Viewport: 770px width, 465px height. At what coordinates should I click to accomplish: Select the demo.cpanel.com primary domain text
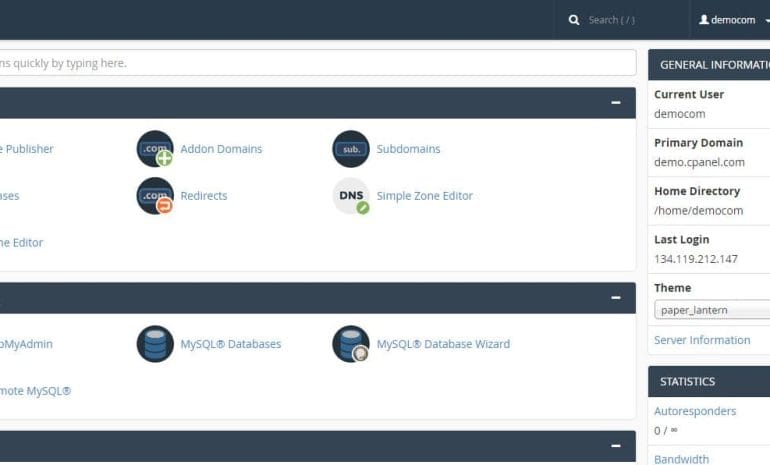(x=699, y=162)
